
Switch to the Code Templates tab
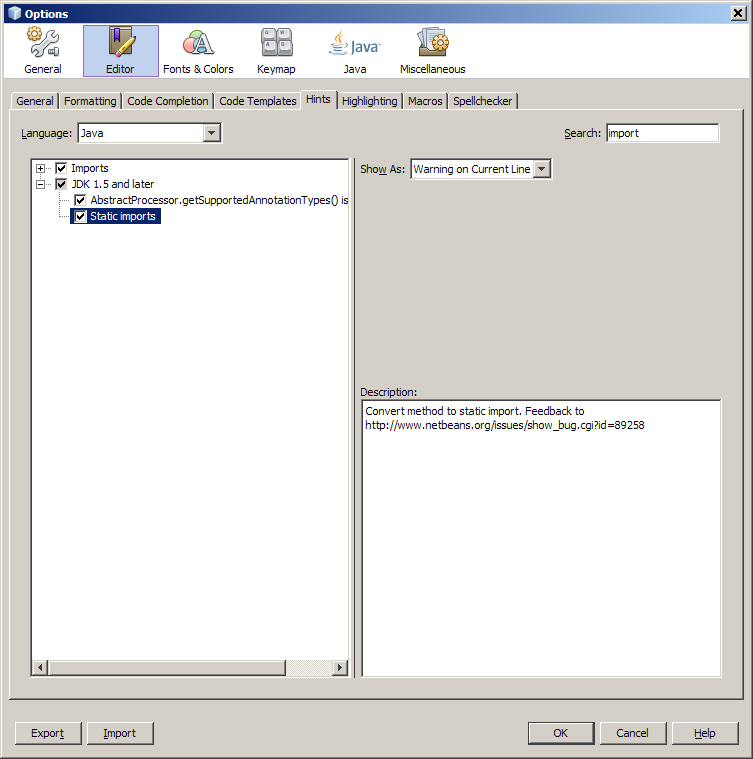(257, 101)
